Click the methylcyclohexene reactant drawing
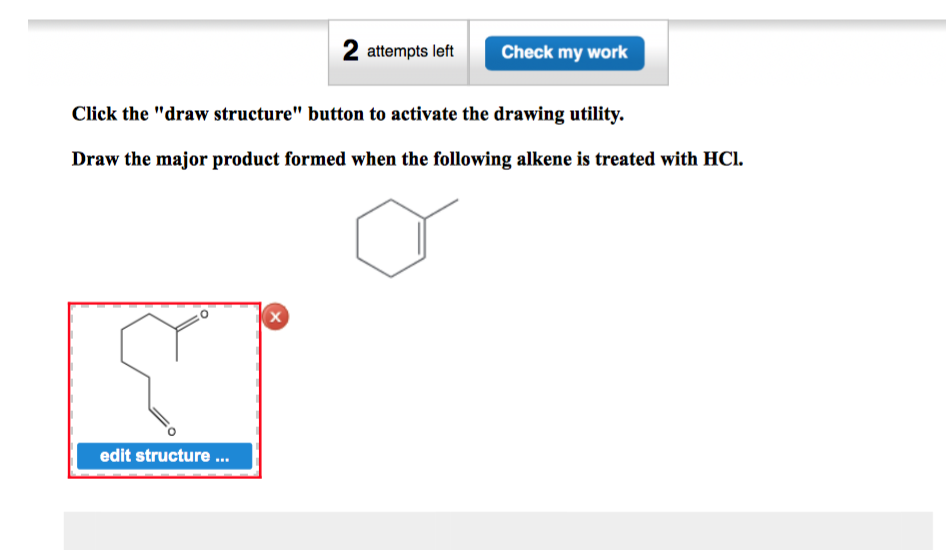 (x=407, y=238)
